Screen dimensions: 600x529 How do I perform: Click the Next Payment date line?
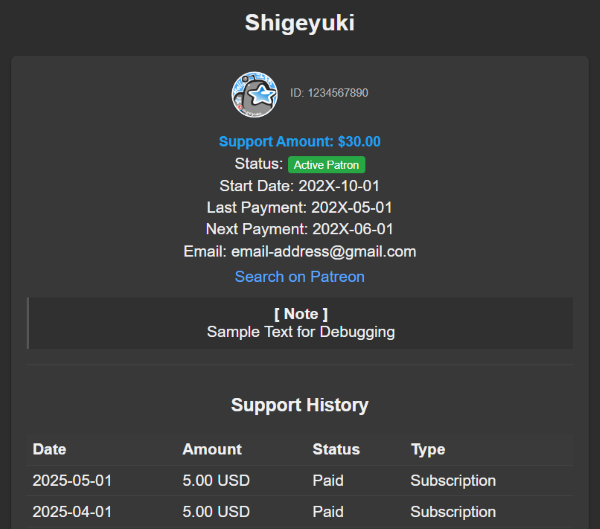300,230
